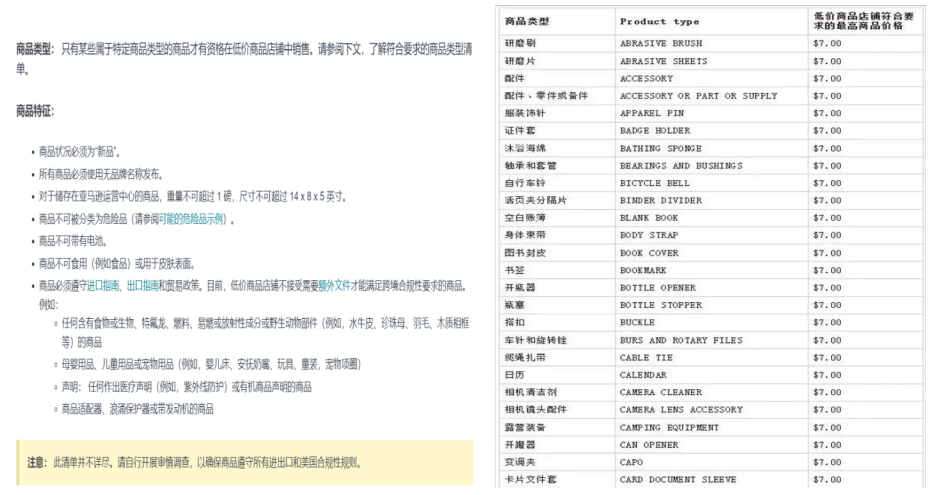Select the ABRASIVE SHEETS cell
This screenshot has width=929, height=495.
pos(712,61)
